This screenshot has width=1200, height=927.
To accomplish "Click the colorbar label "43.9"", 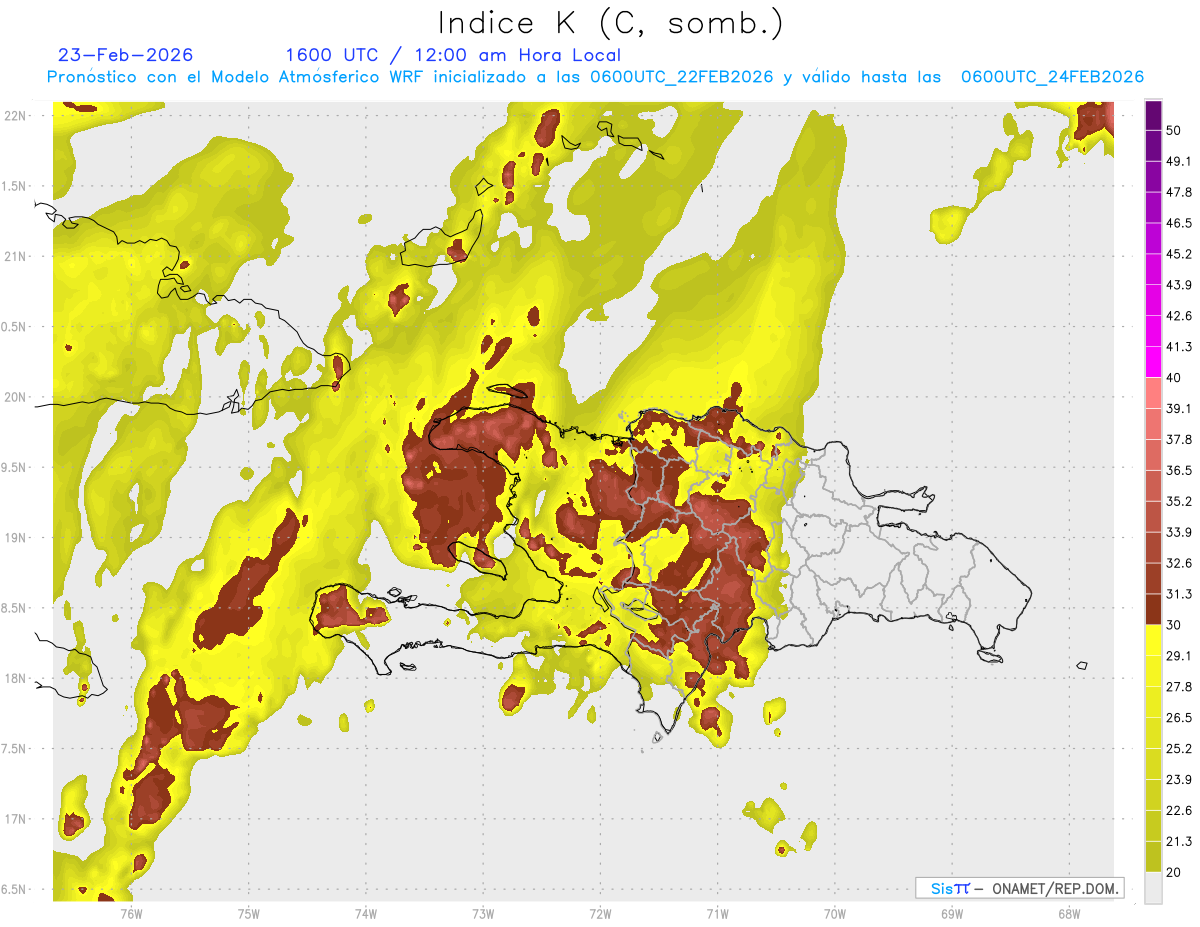I will [x=1179, y=285].
